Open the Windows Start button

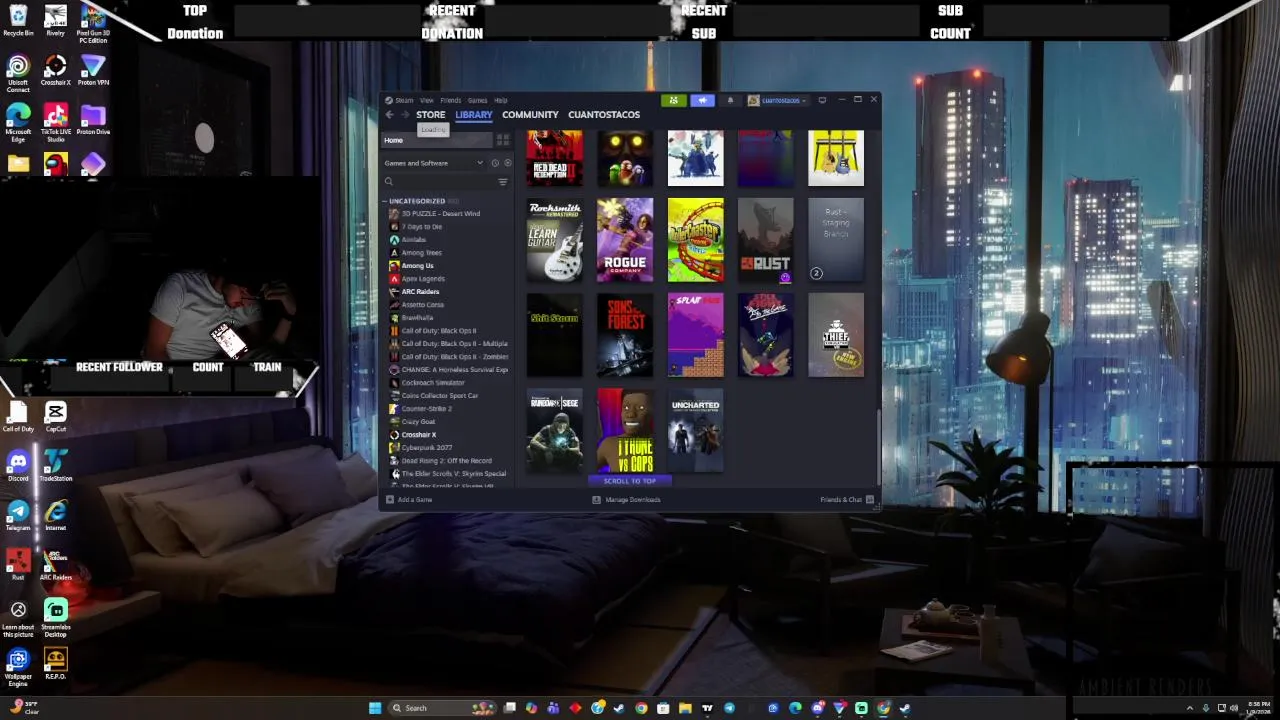(375, 708)
